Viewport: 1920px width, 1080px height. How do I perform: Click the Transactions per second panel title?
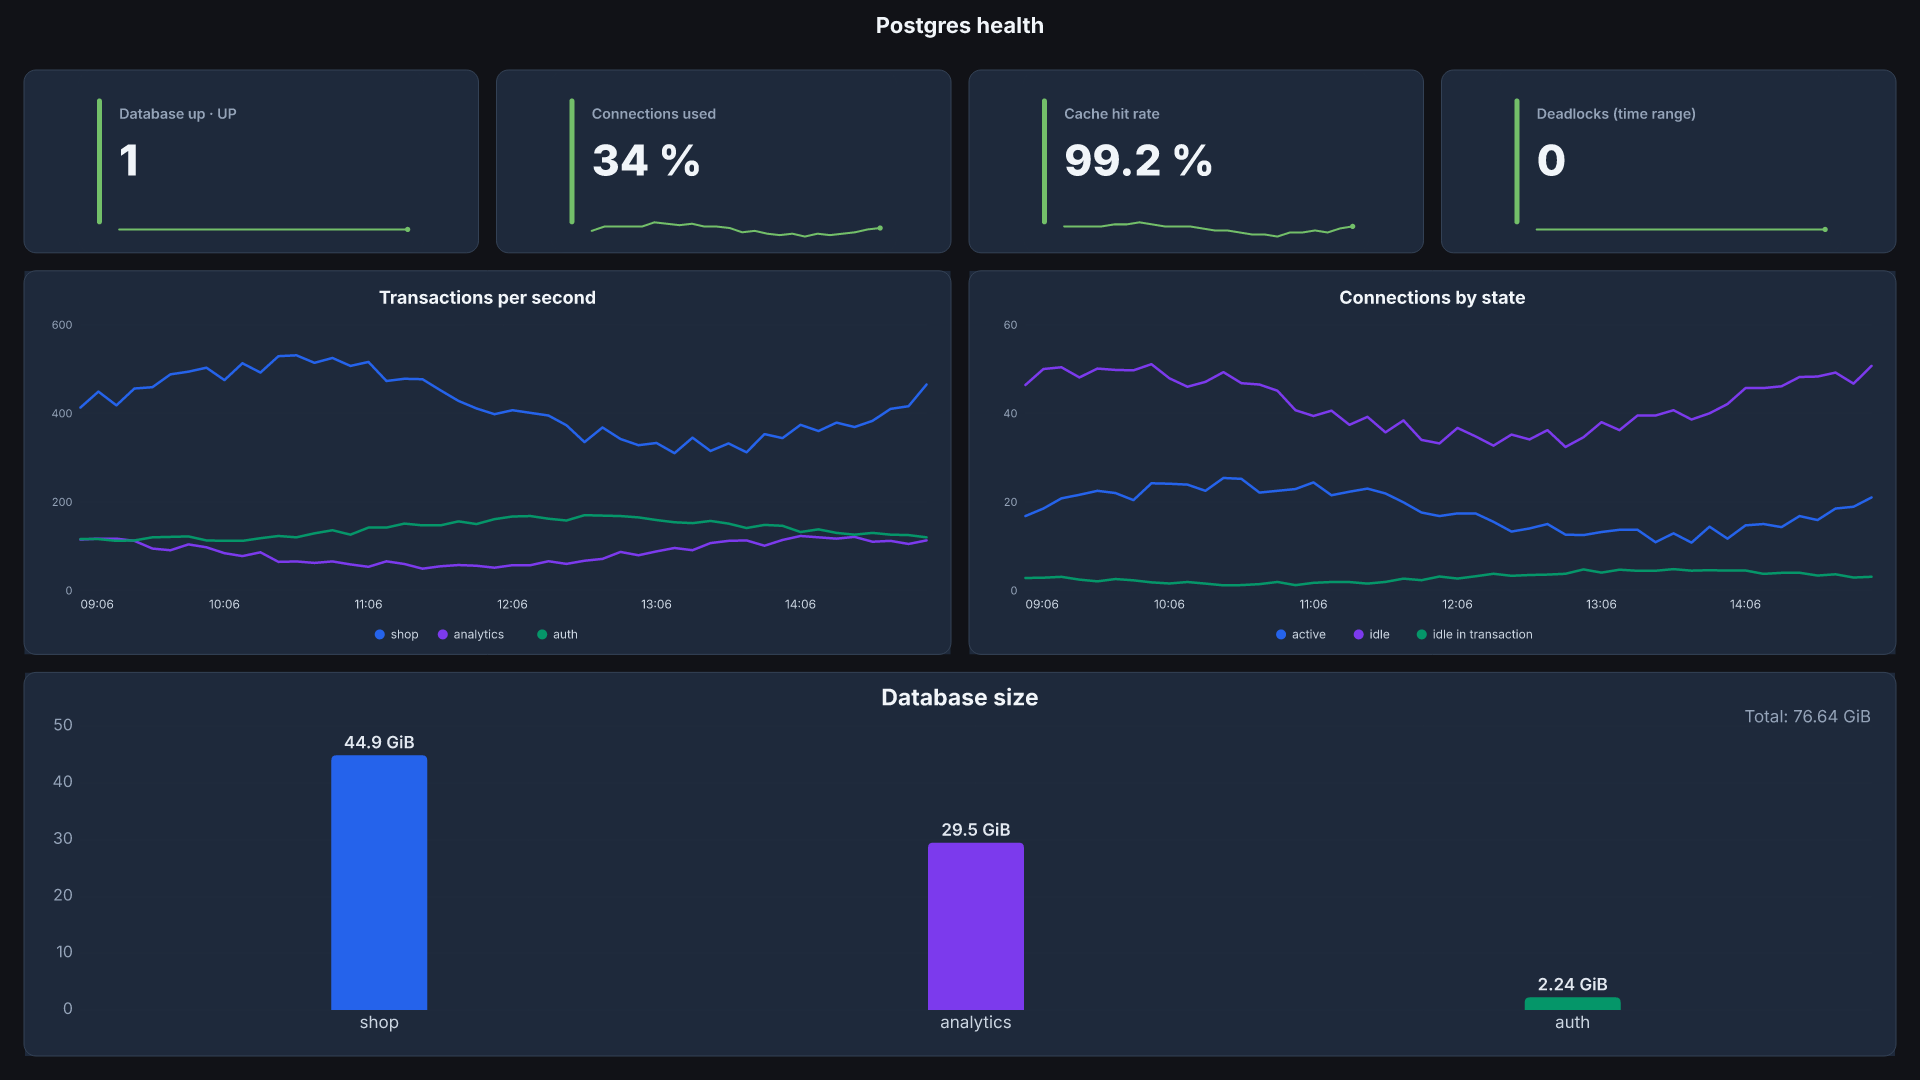click(487, 298)
